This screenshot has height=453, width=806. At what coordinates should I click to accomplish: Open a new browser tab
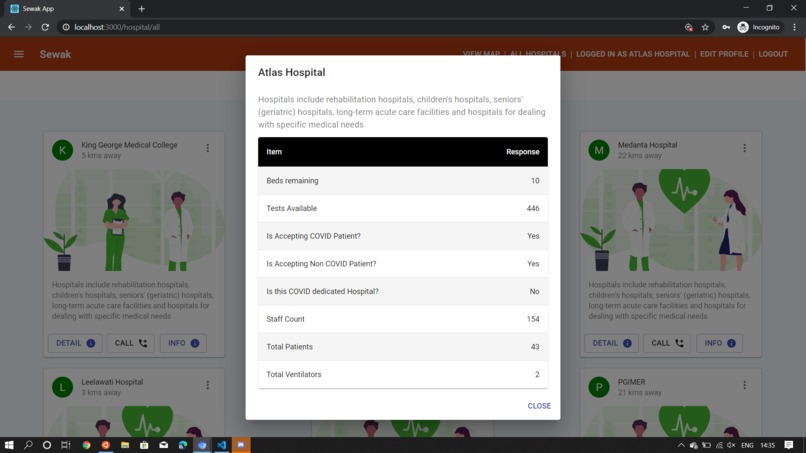141,9
